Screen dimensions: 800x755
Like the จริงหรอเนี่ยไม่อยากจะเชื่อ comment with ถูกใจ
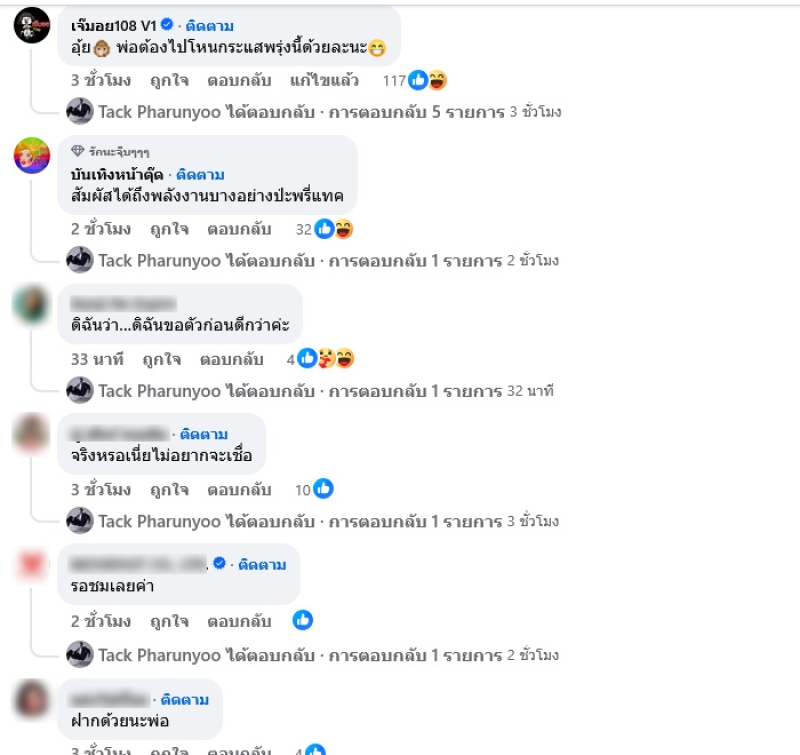169,490
